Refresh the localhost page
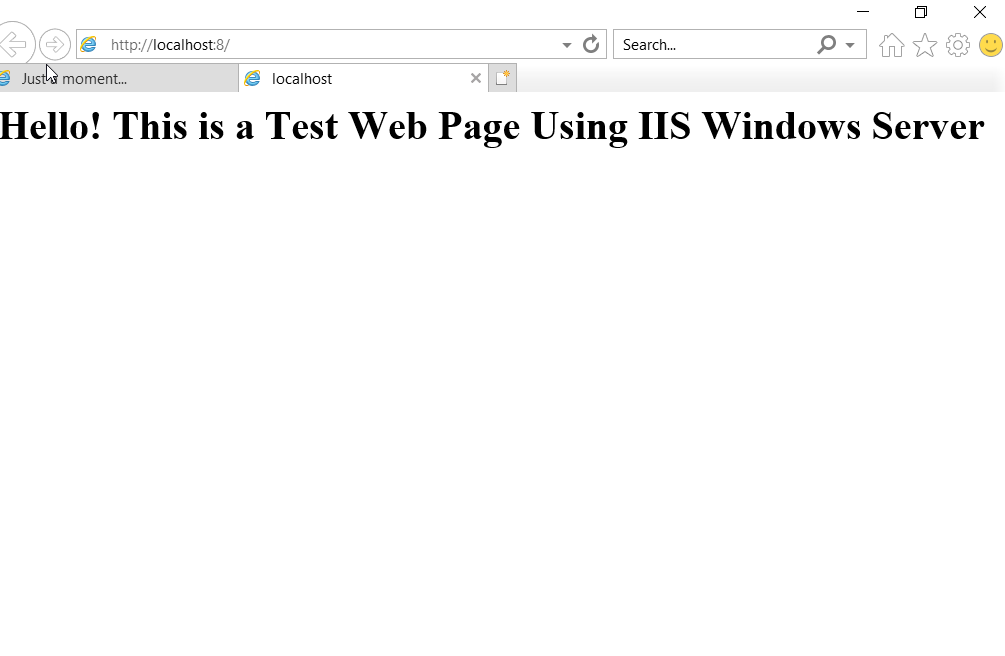 [x=591, y=44]
